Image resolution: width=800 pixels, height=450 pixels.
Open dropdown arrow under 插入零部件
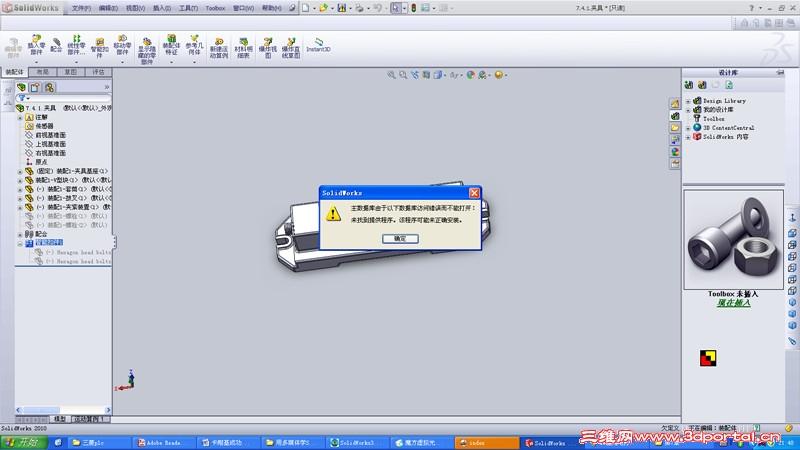tap(36, 62)
